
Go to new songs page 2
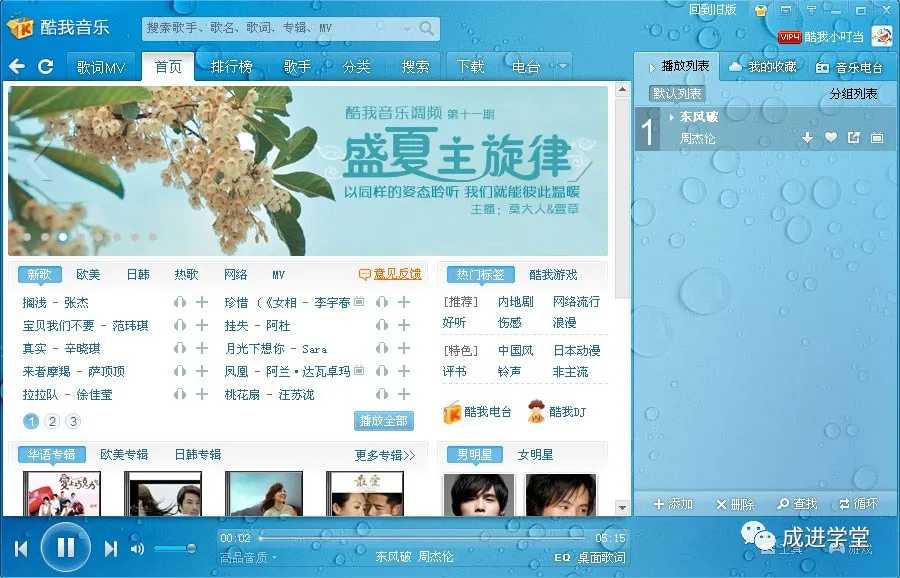(x=52, y=421)
